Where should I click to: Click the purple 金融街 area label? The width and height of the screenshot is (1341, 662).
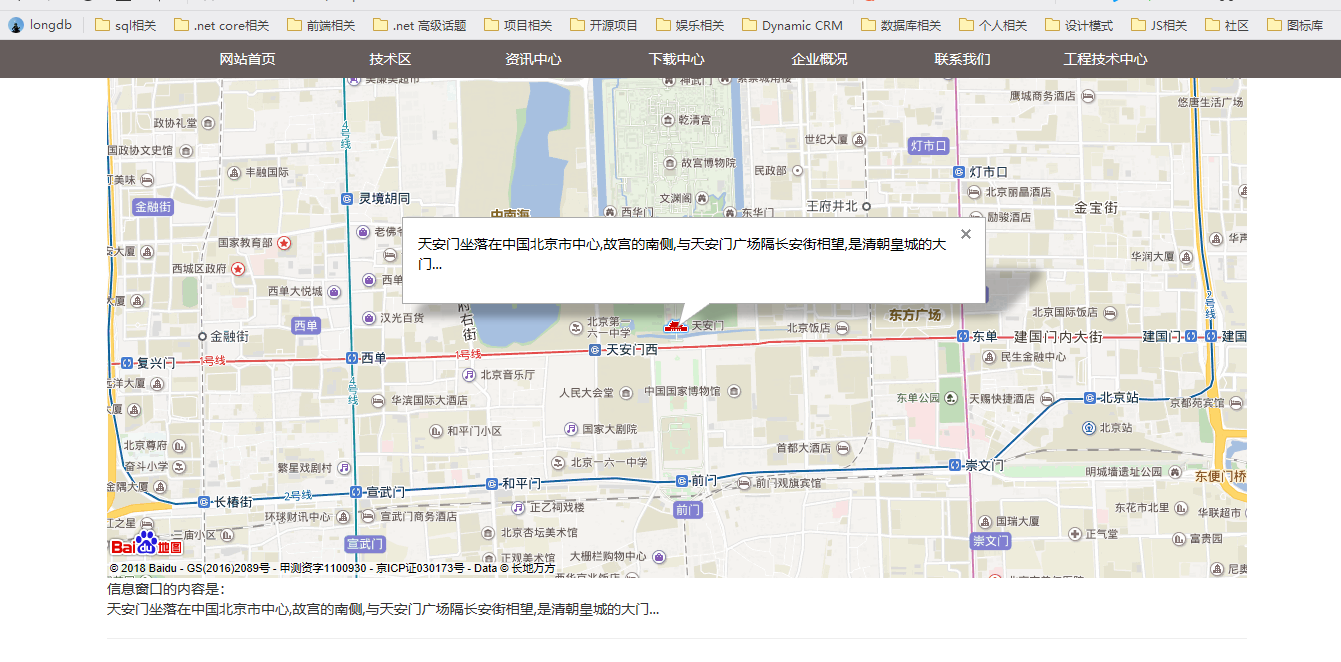(154, 207)
